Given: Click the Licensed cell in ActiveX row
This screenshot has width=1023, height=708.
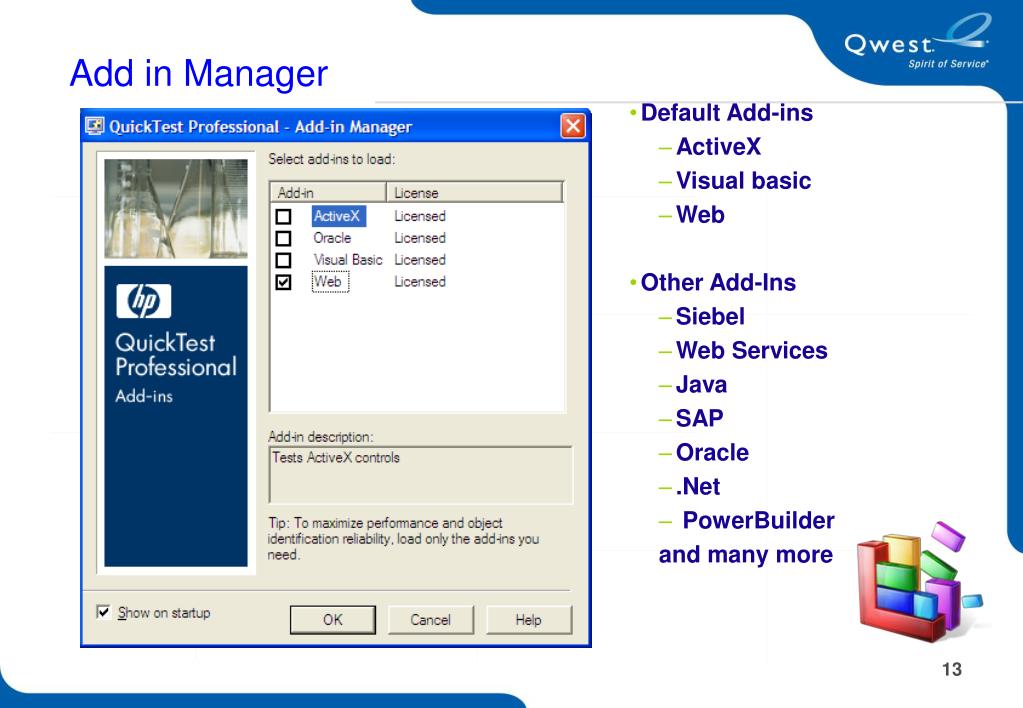Looking at the screenshot, I should (x=420, y=216).
